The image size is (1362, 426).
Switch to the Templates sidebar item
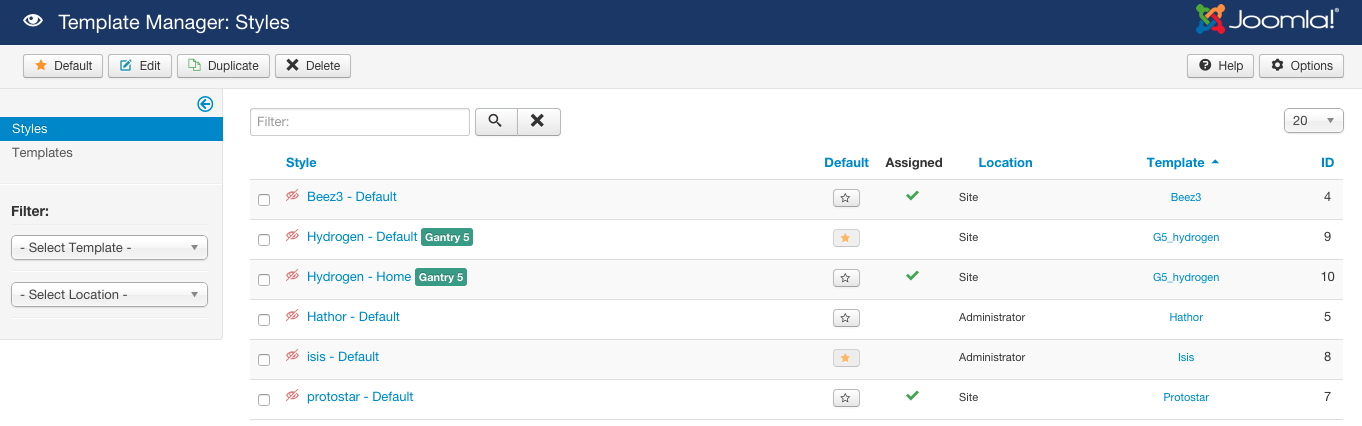click(x=42, y=153)
